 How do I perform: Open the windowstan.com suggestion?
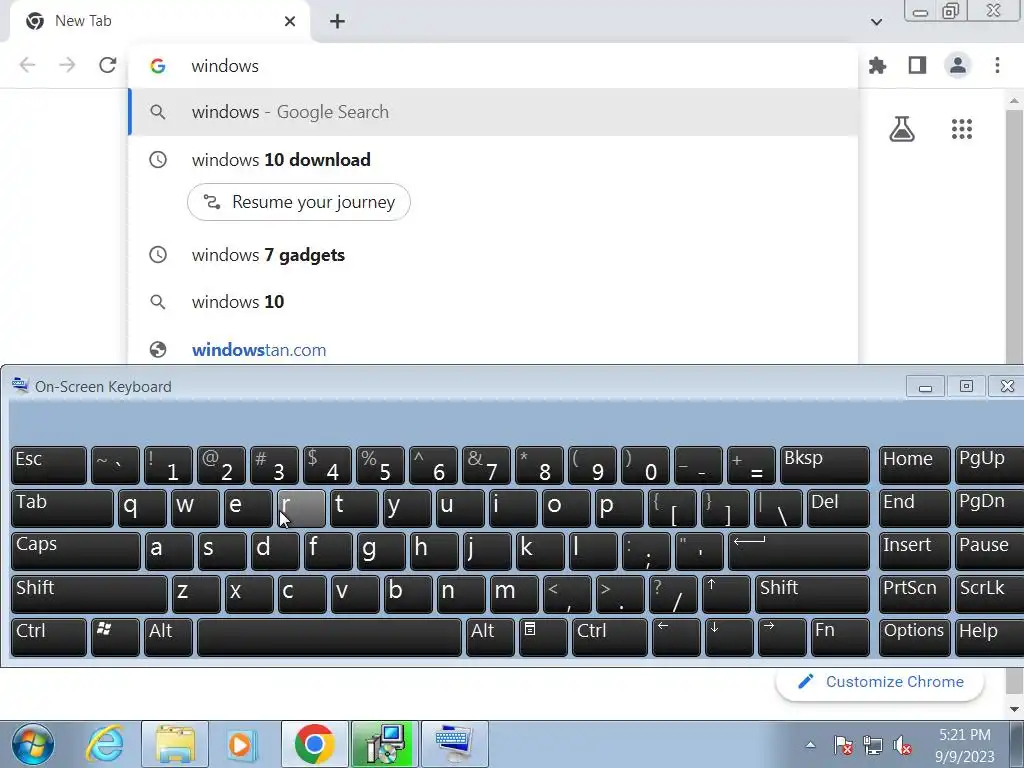(493, 350)
